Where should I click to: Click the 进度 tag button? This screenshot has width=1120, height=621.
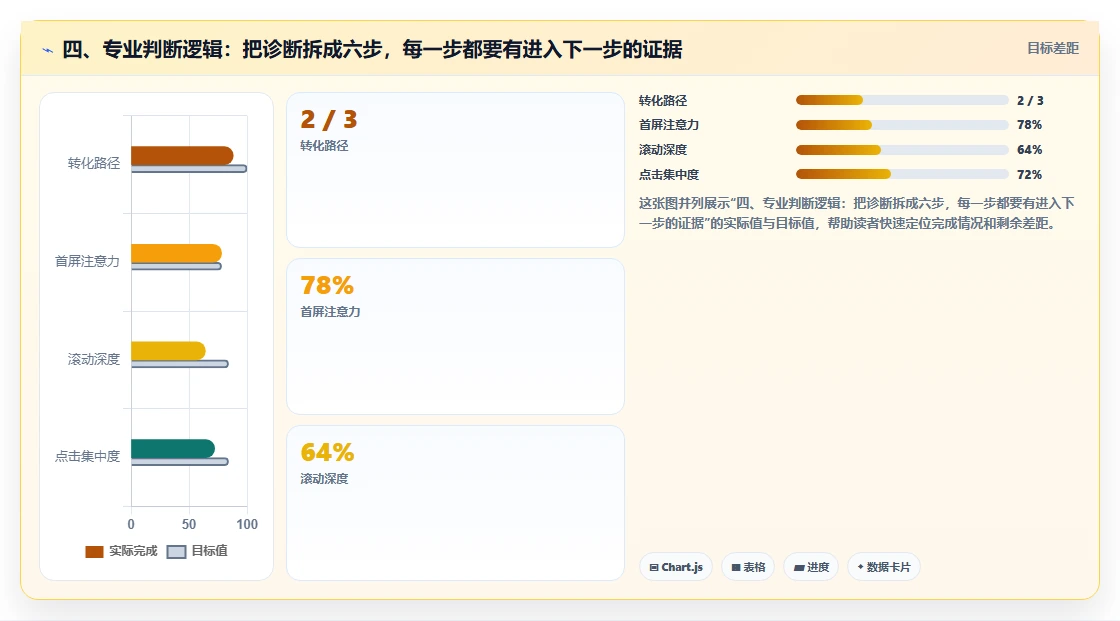811,567
